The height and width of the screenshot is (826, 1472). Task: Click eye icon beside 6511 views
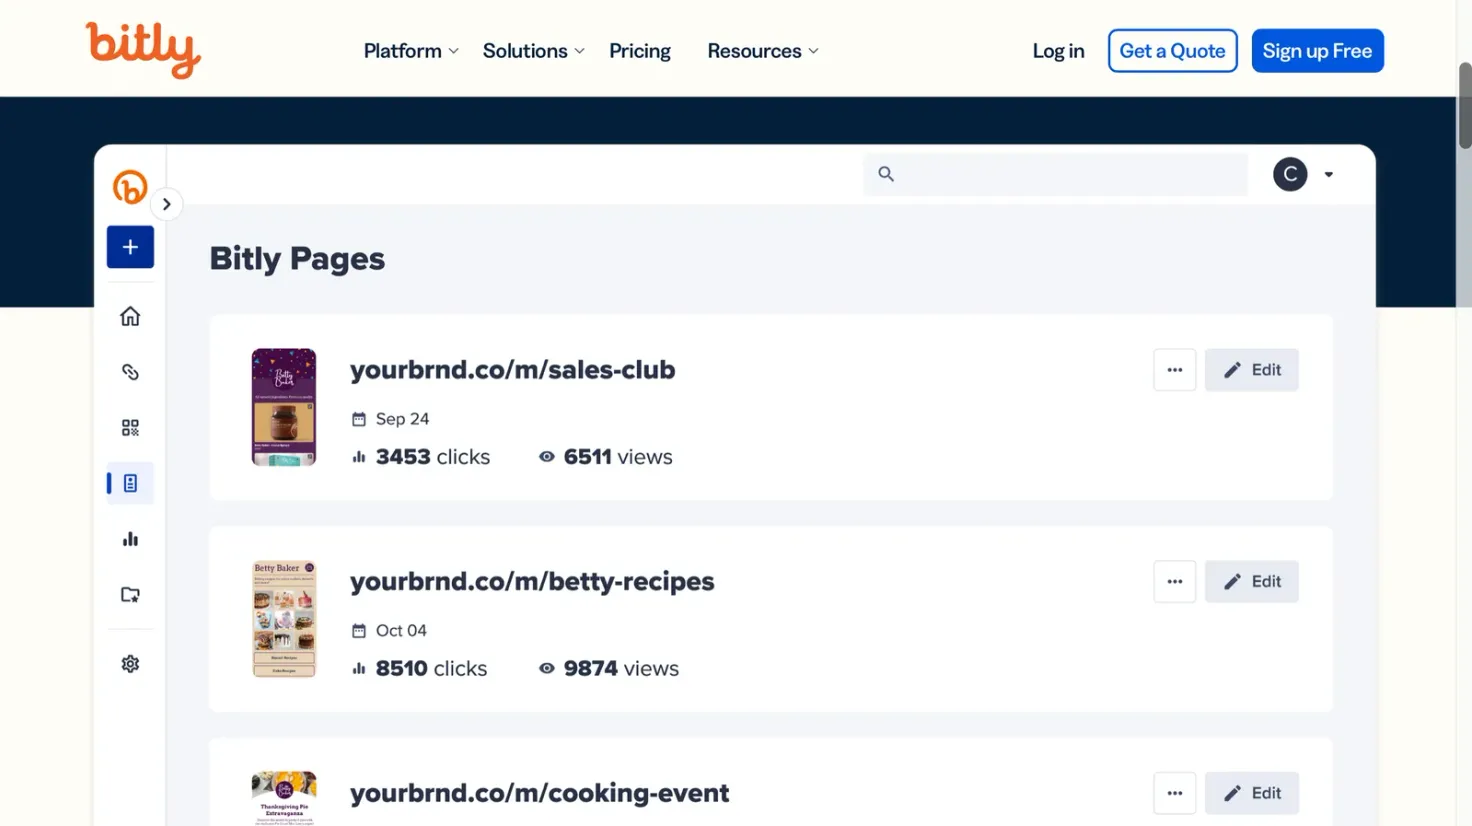547,457
